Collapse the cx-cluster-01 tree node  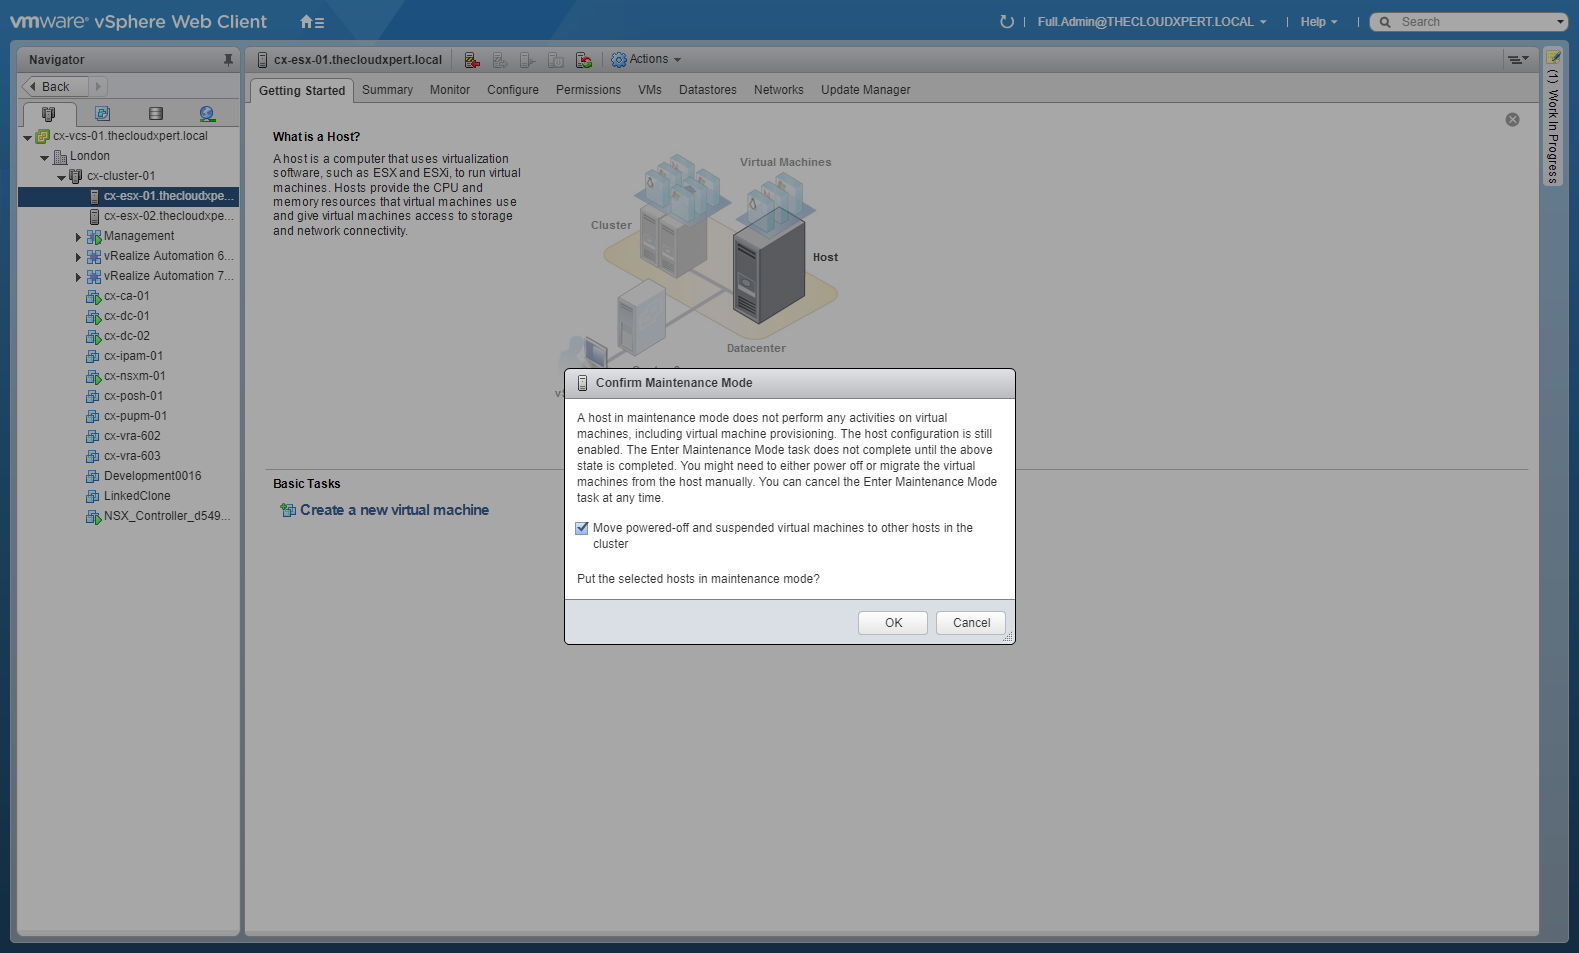click(x=61, y=177)
